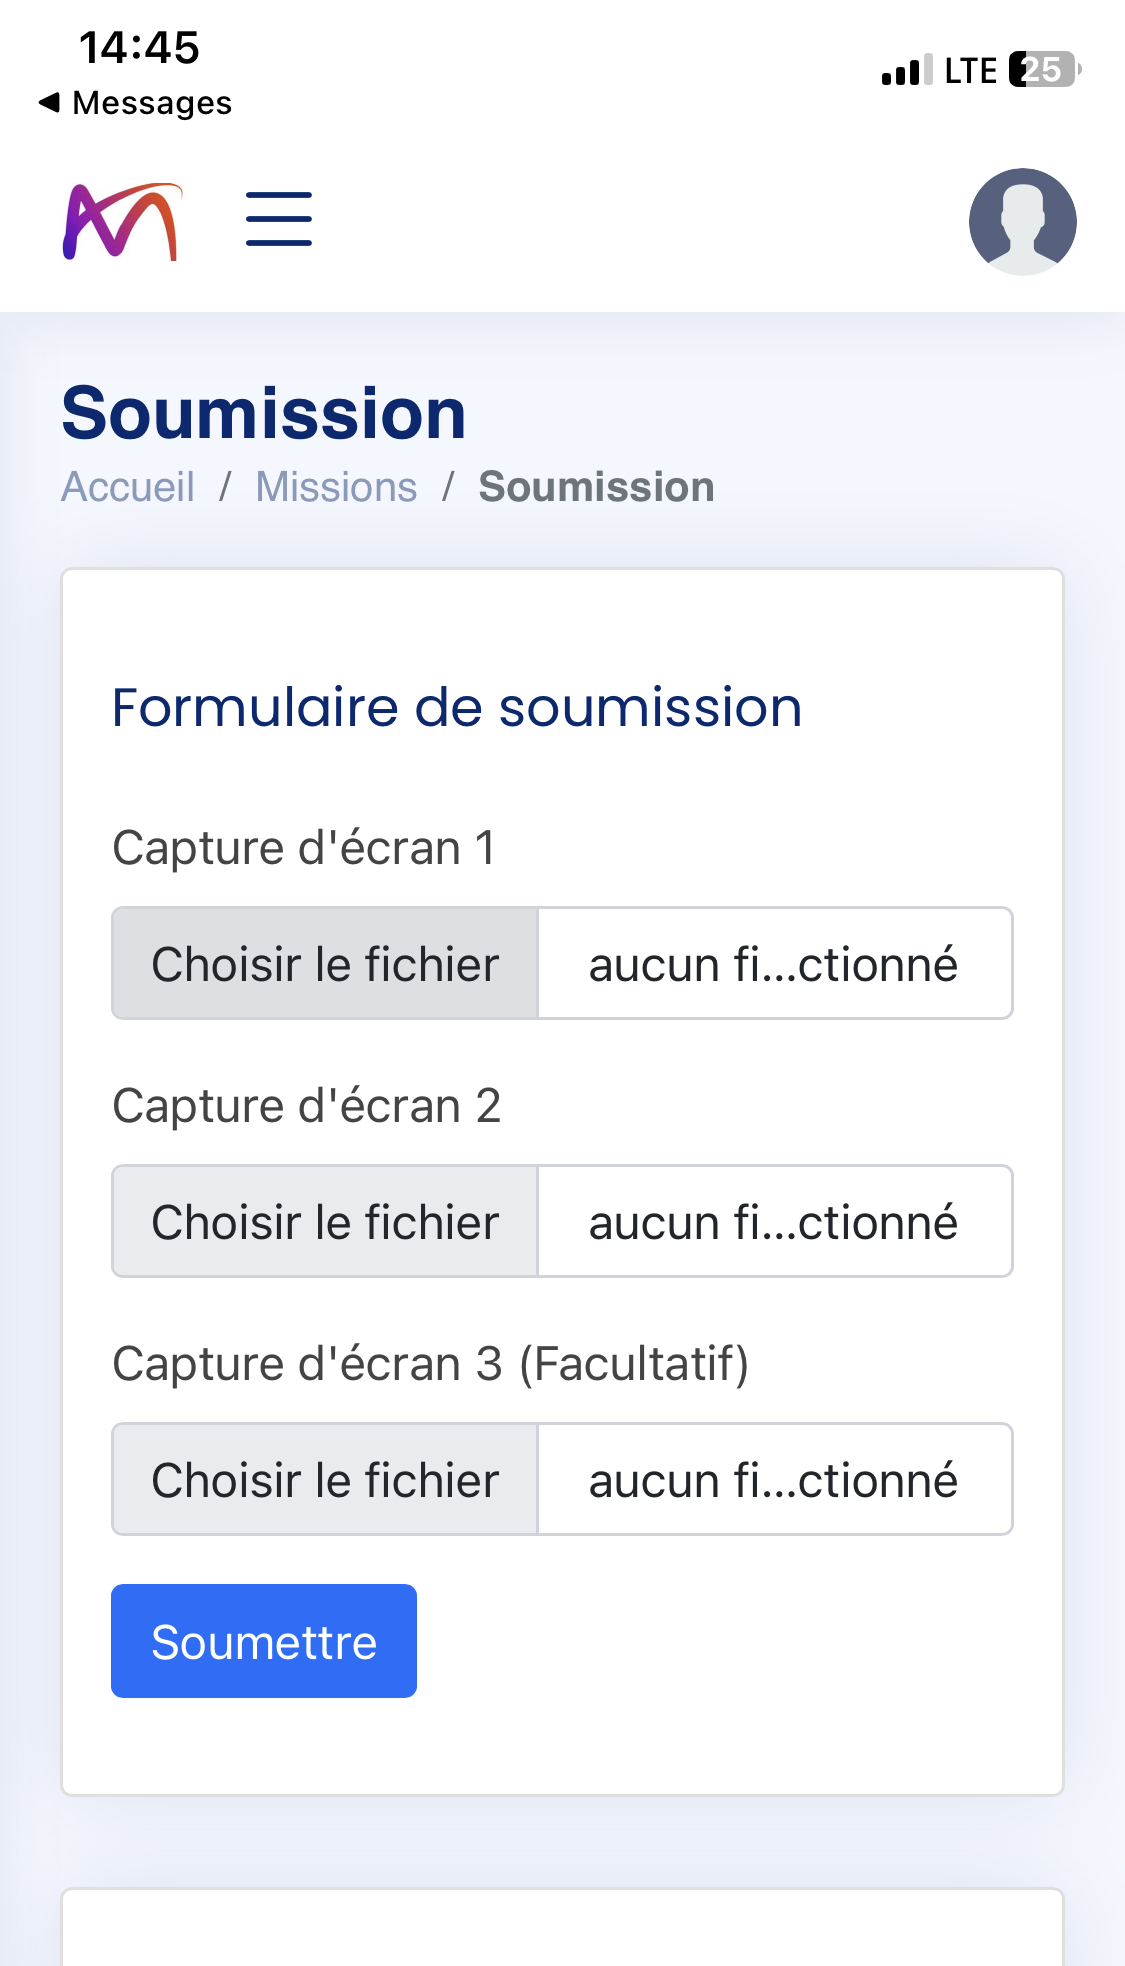Viewport: 1125px width, 1966px height.
Task: Tap the colorful M logo
Action: tap(122, 221)
